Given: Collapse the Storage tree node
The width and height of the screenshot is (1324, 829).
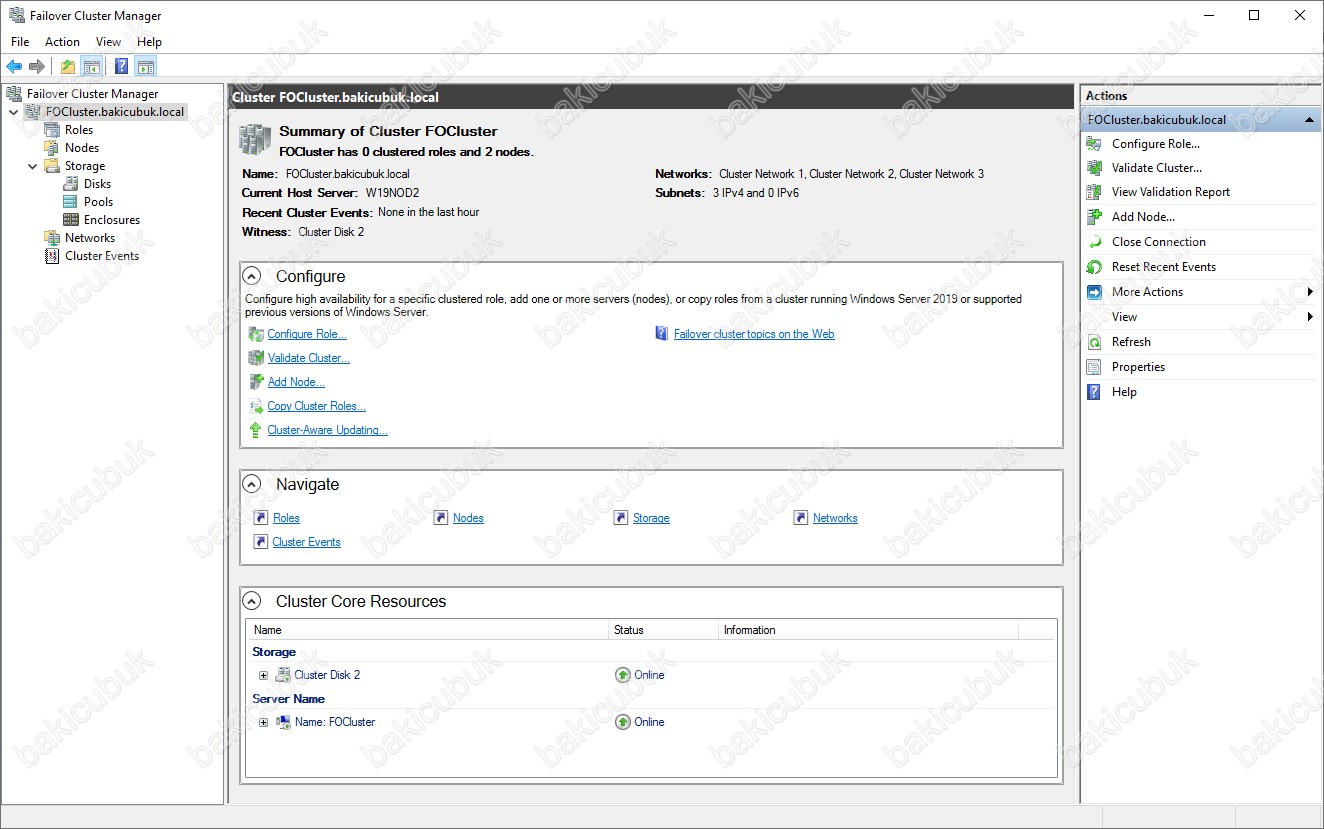Looking at the screenshot, I should click(32, 166).
